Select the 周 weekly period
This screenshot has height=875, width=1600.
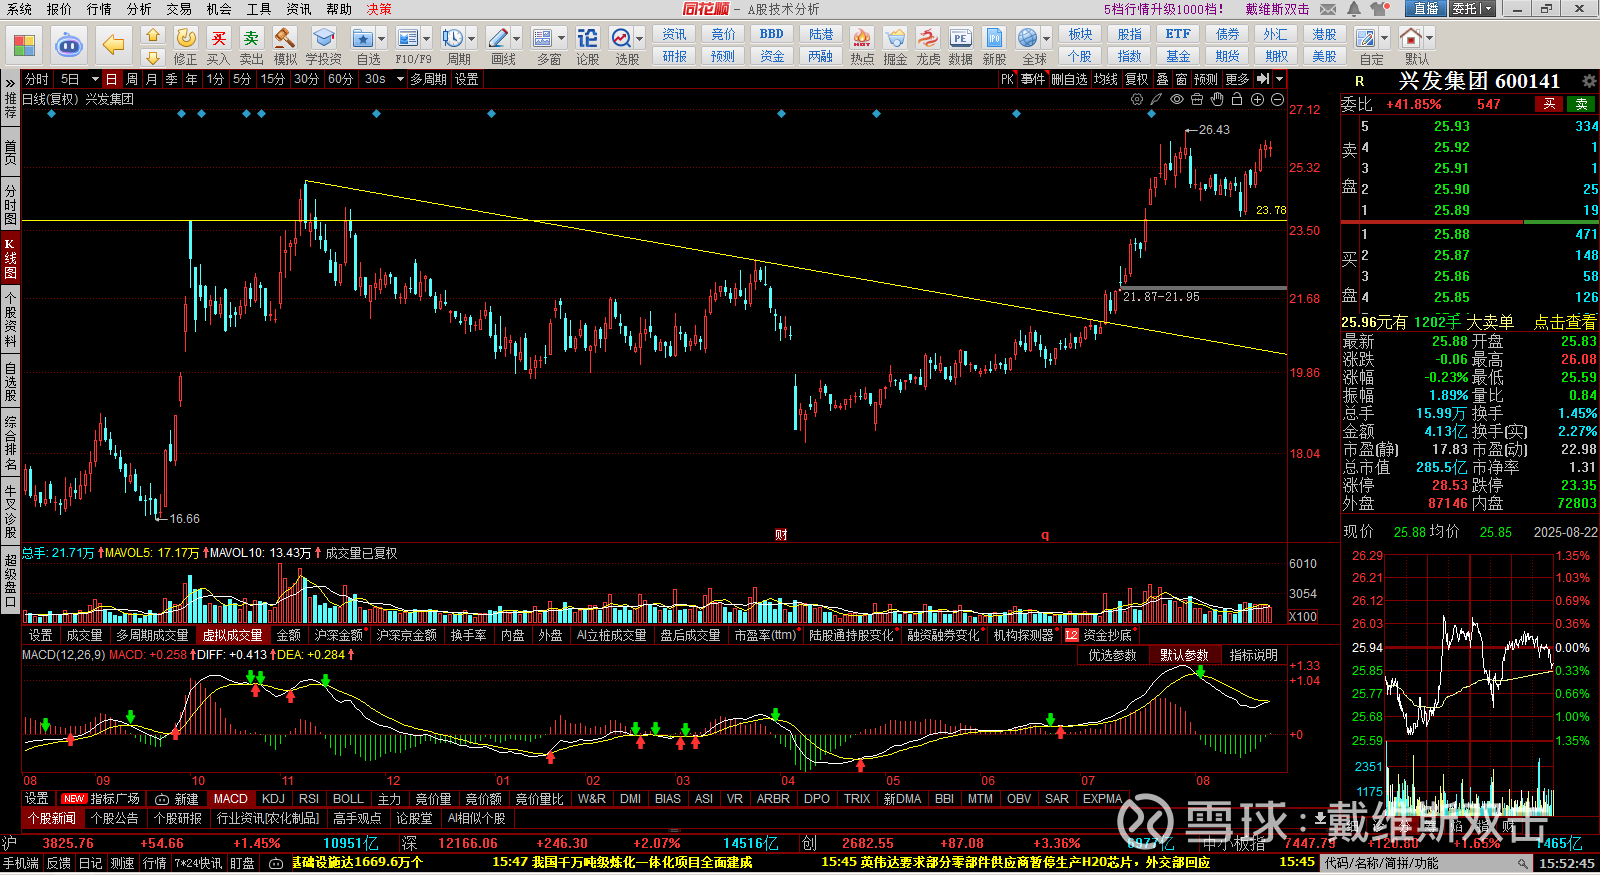(132, 79)
